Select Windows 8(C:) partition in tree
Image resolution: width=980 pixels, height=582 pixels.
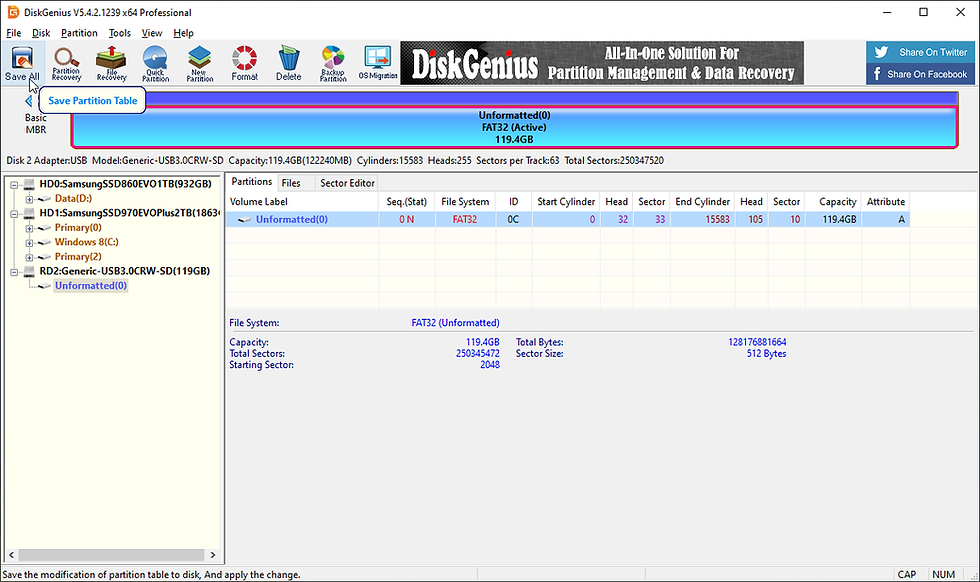point(86,242)
